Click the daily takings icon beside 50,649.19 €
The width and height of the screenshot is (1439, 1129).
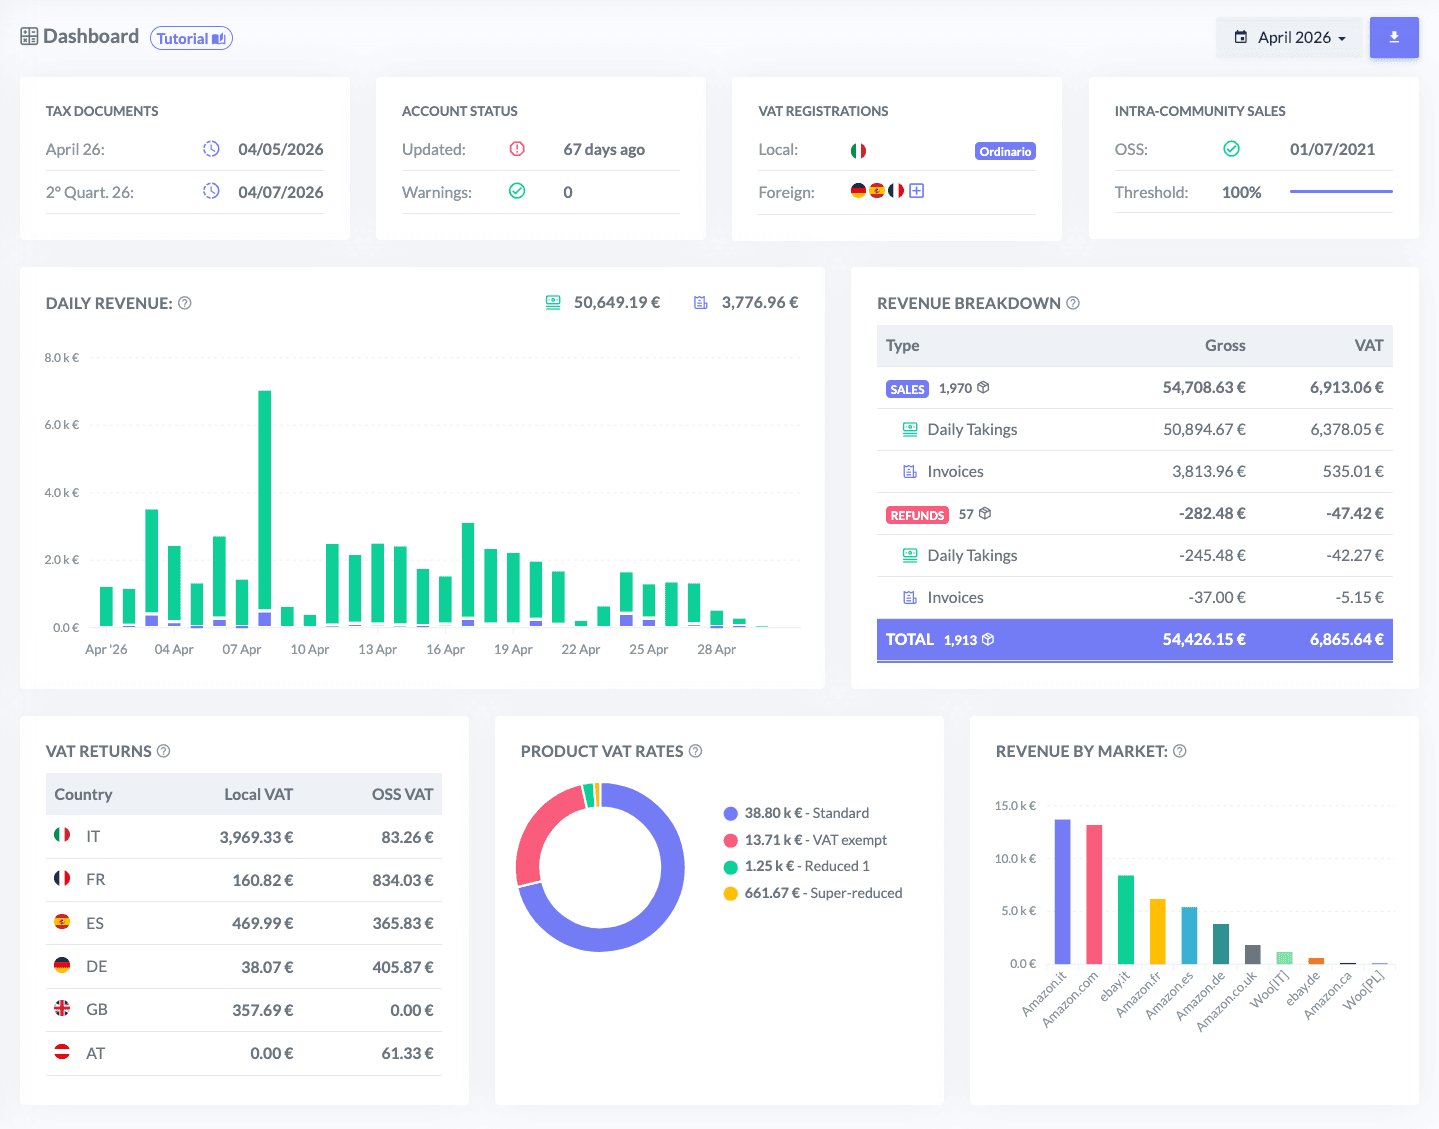553,302
